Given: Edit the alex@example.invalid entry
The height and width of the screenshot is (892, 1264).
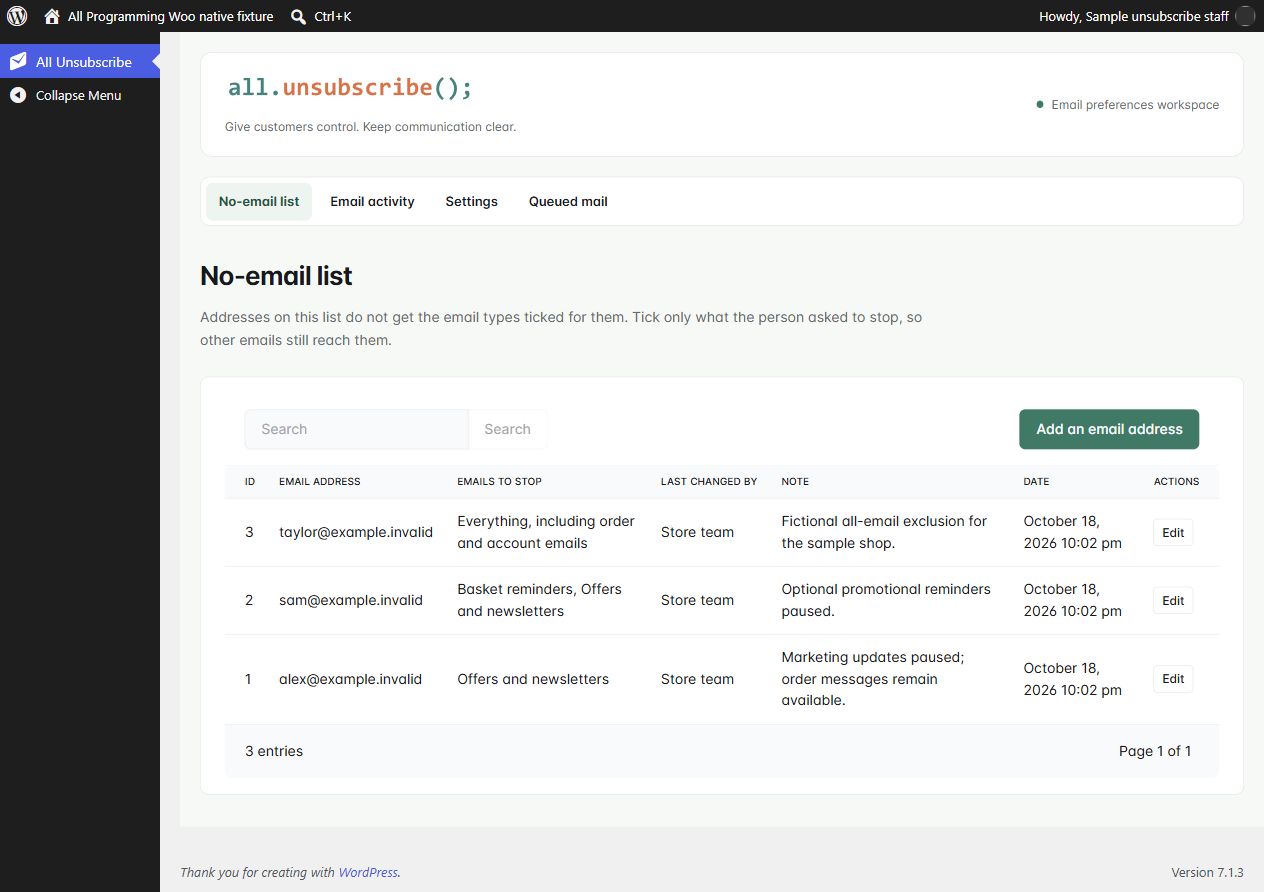Looking at the screenshot, I should [x=1173, y=679].
